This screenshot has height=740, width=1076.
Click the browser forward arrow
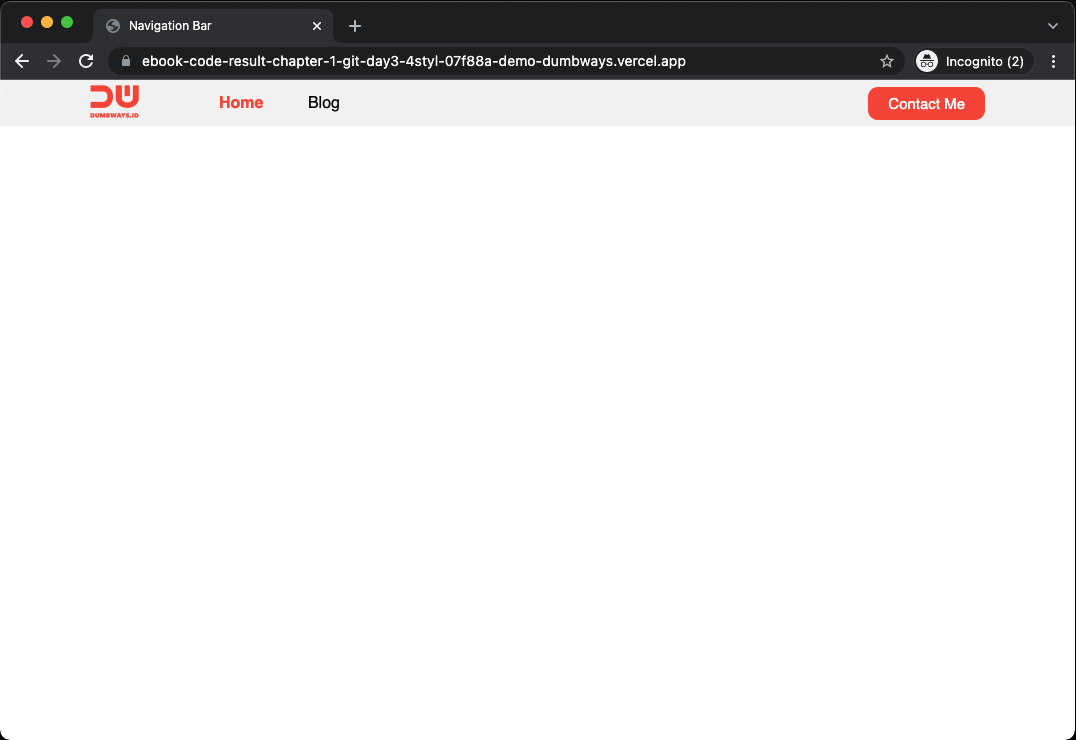point(54,61)
